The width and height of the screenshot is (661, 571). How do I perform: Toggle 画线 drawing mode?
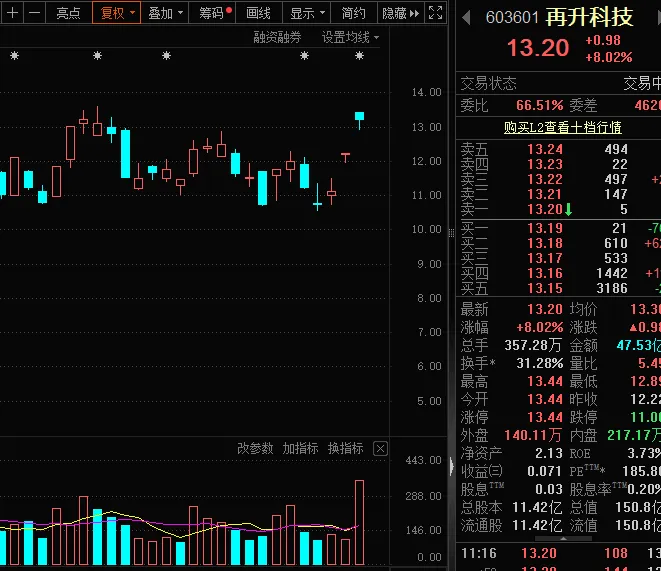(258, 13)
